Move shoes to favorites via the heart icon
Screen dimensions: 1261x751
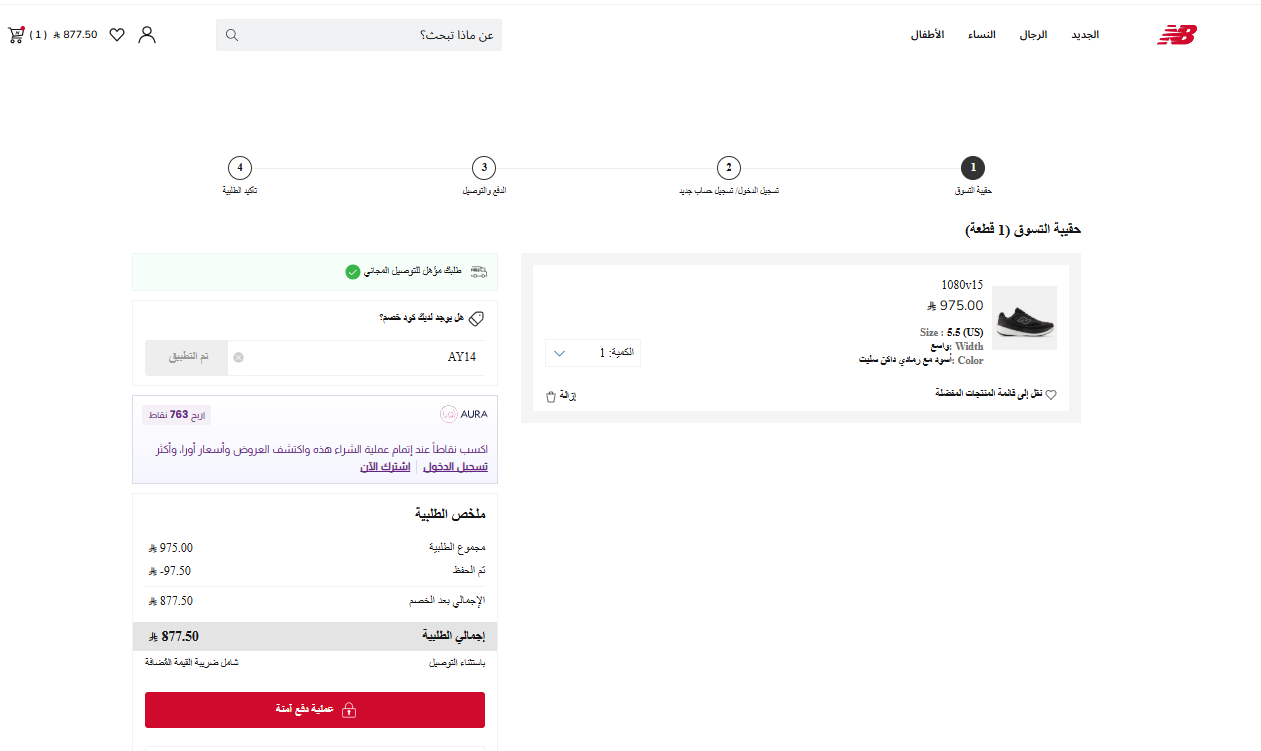(1051, 393)
